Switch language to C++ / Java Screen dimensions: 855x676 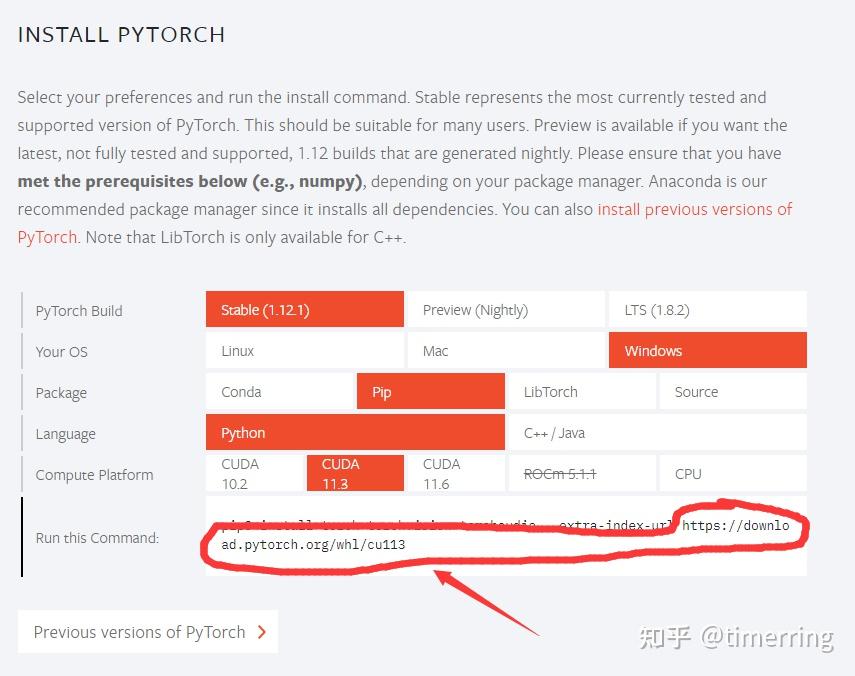pos(656,432)
